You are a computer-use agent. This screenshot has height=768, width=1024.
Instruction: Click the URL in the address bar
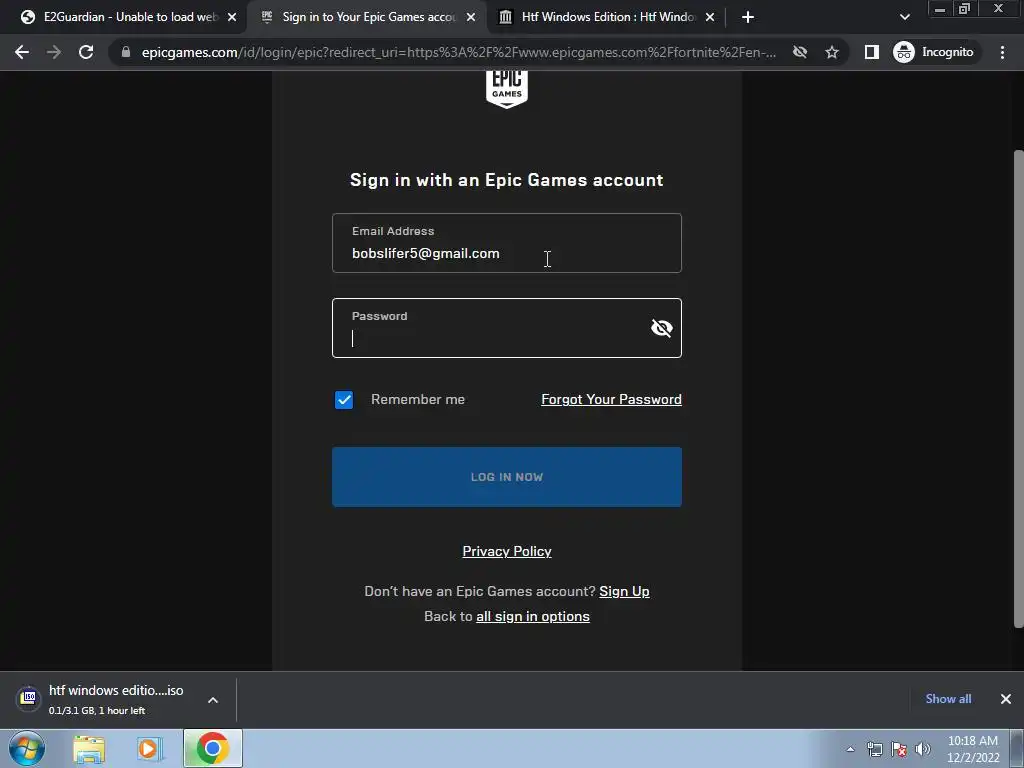point(458,52)
